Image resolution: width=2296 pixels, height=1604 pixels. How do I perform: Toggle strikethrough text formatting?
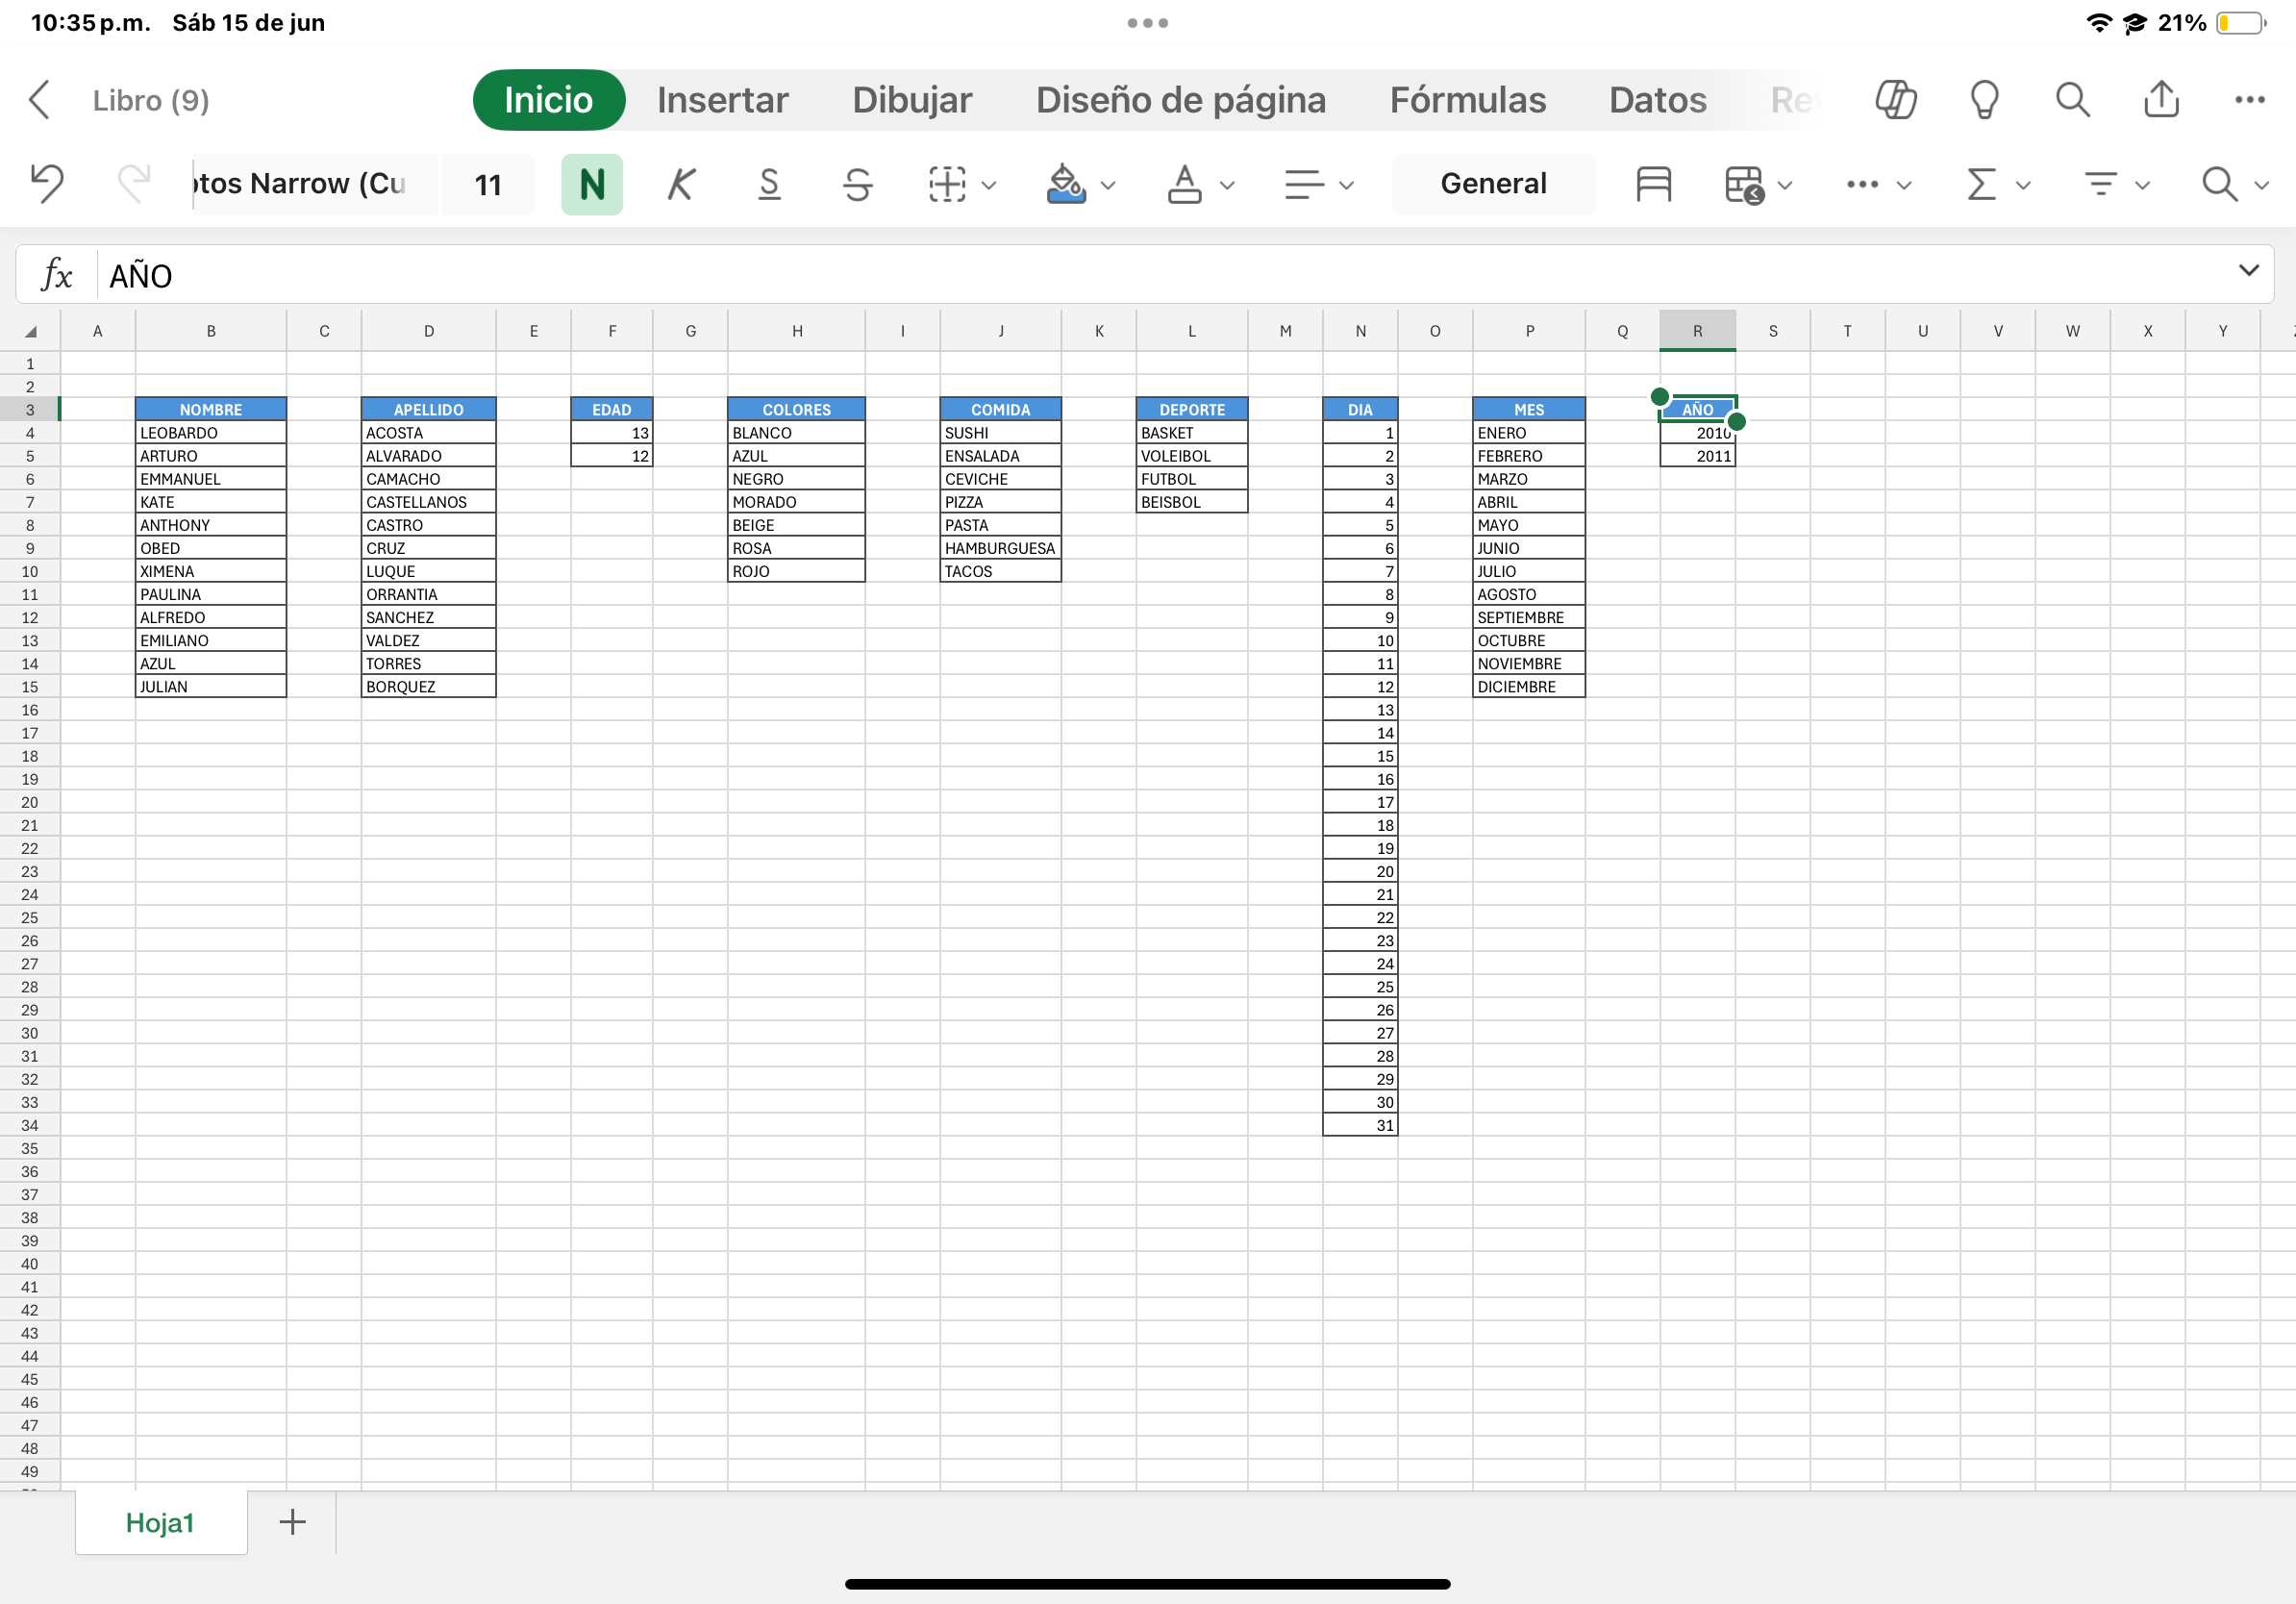pyautogui.click(x=857, y=184)
